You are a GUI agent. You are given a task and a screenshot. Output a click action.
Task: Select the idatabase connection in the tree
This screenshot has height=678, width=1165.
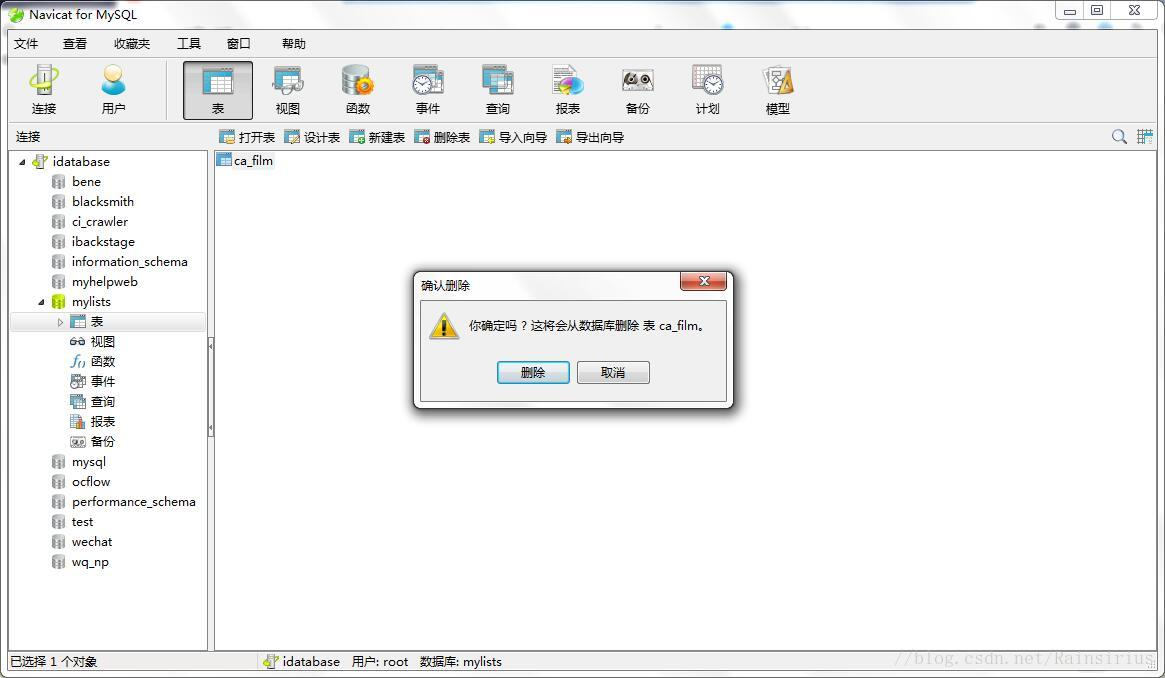(81, 161)
